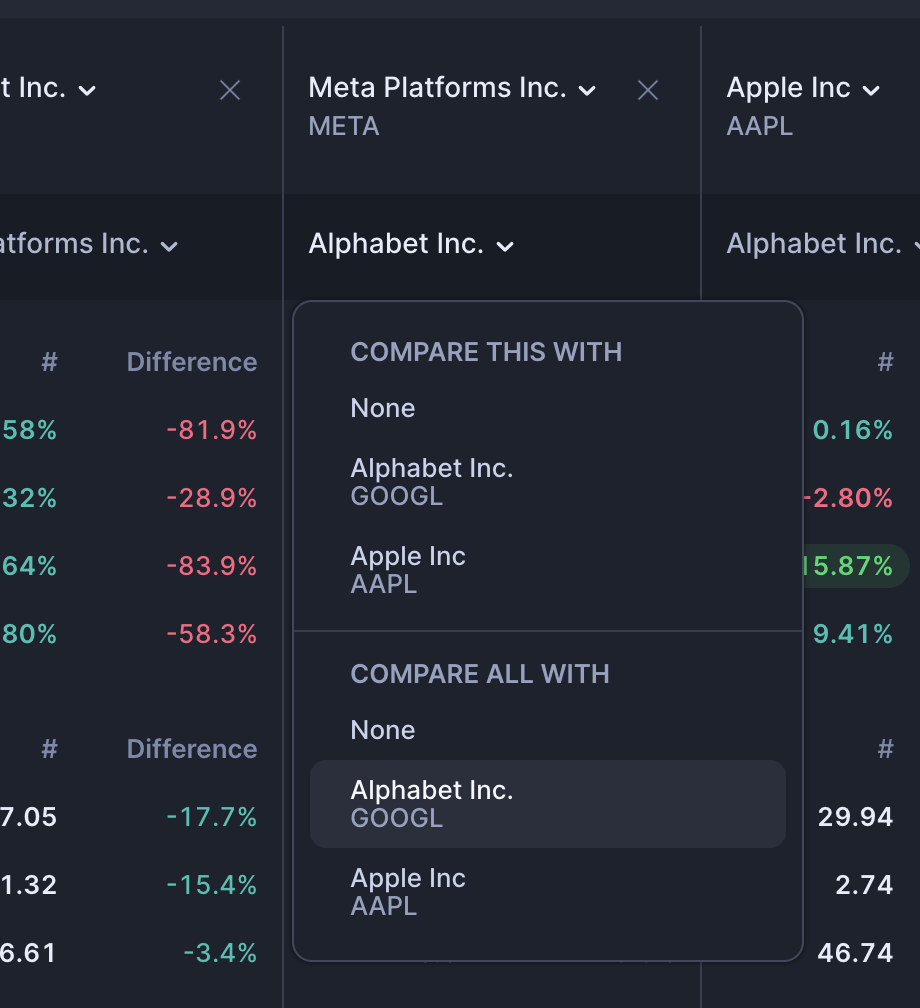Choose Alphabet Inc. GOOGL under Compare This With

(x=548, y=482)
